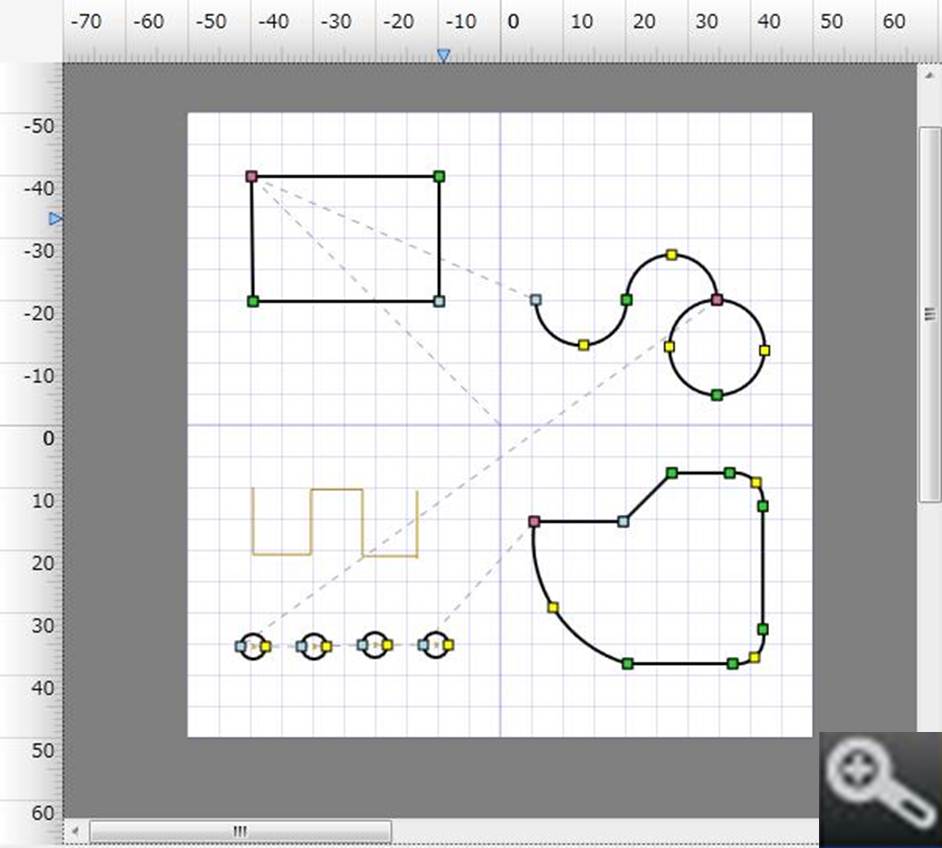Viewport: 942px width, 848px height.
Task: Select the light blue node at rectangle's bottom-right corner
Action: (x=439, y=301)
